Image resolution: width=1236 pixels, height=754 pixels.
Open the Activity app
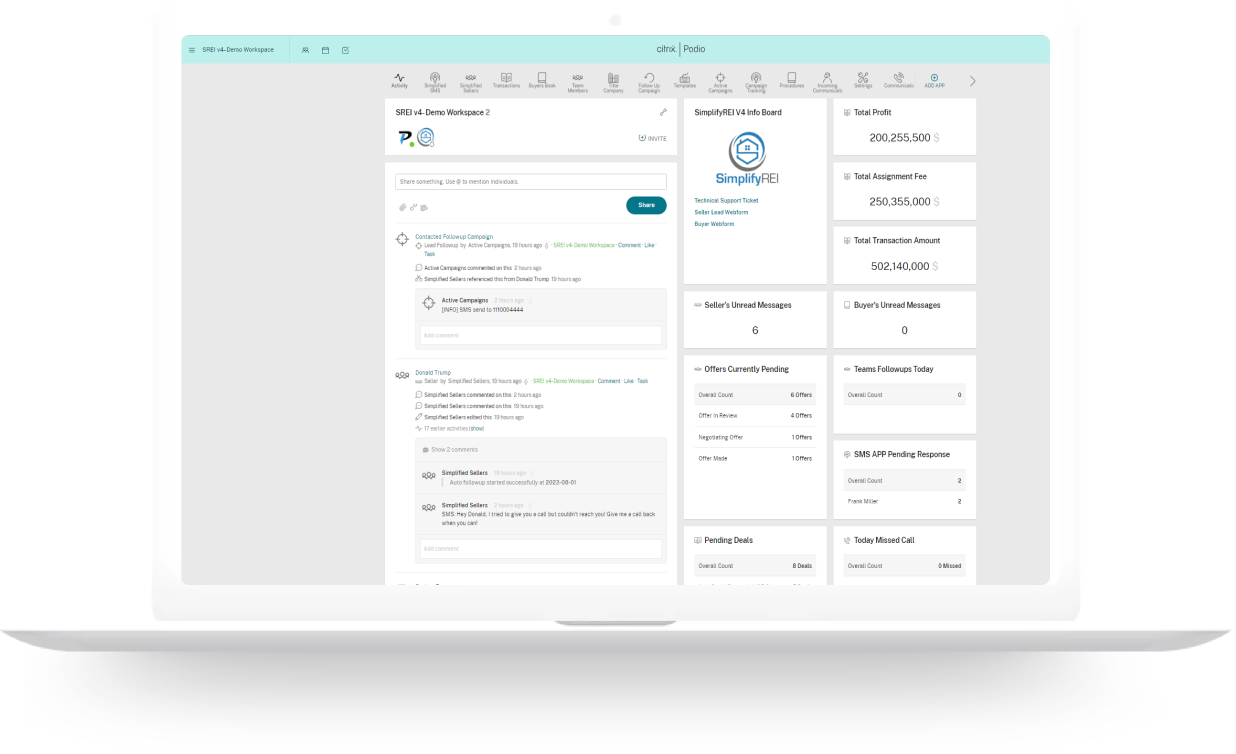pyautogui.click(x=399, y=81)
